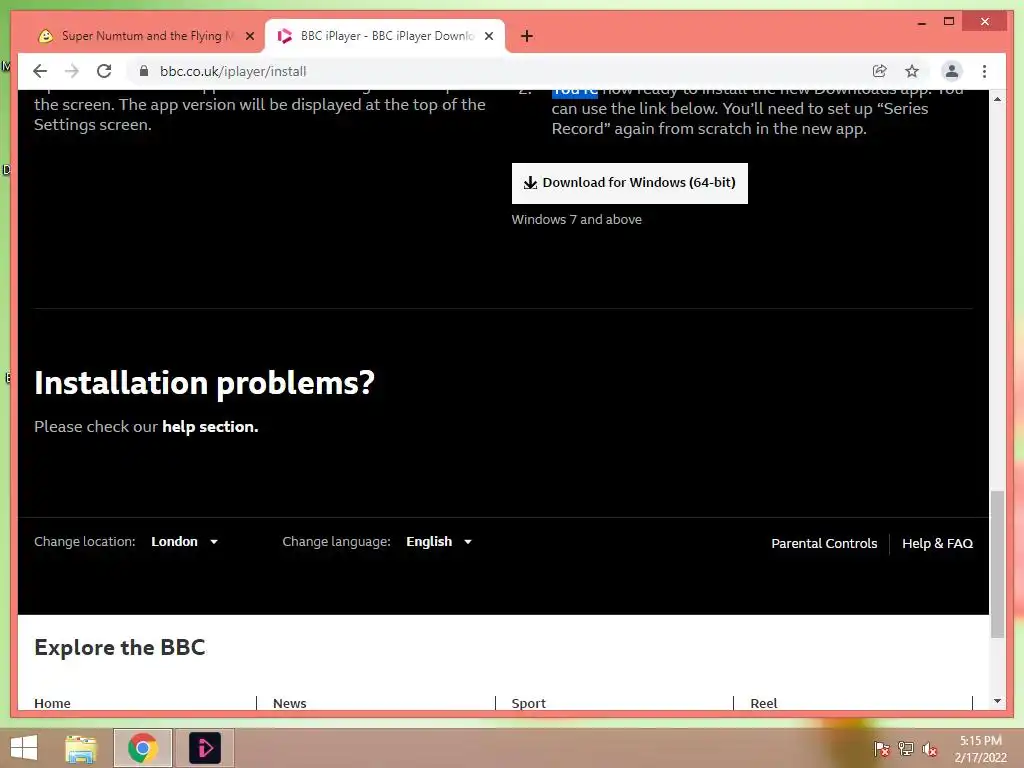Click the Windows 7 and above text
The image size is (1024, 768).
(x=577, y=219)
